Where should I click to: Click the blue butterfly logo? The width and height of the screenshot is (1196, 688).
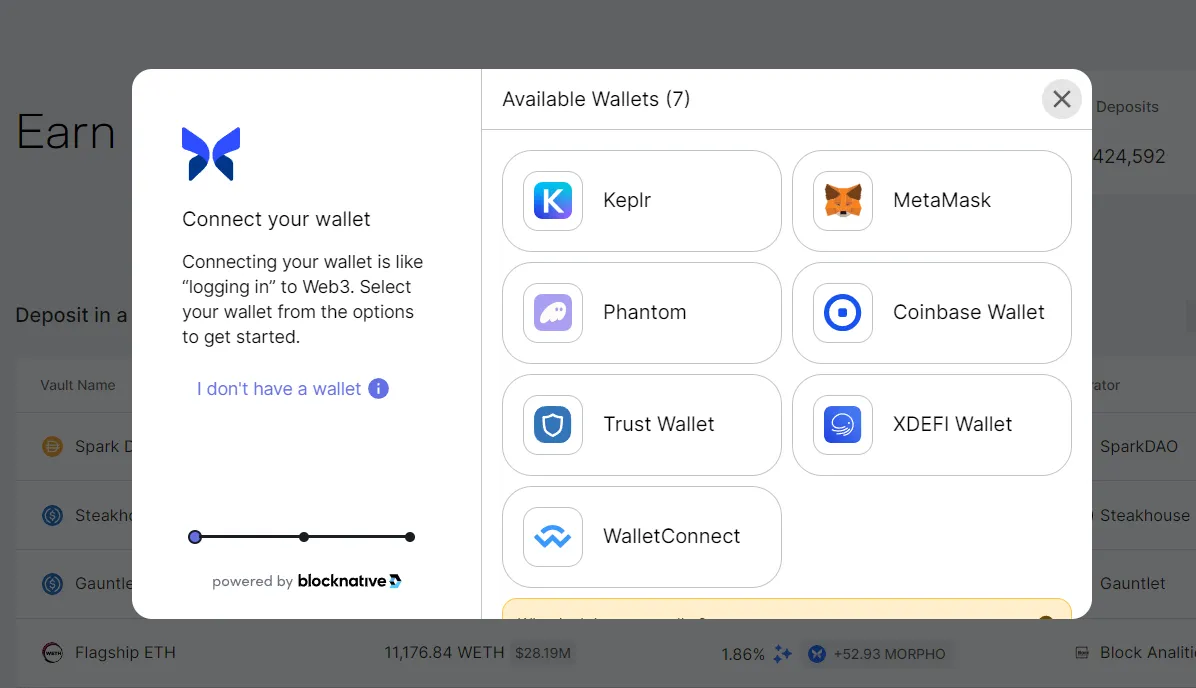pos(211,154)
